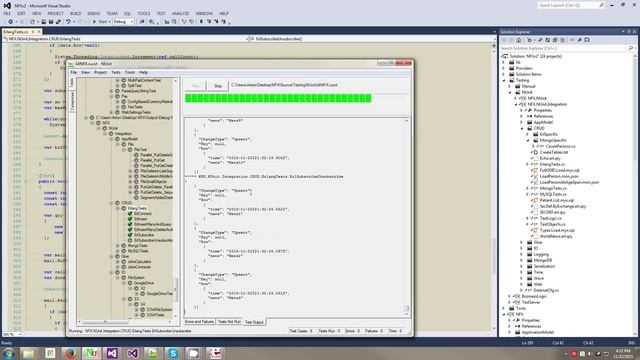Image resolution: width=640 pixels, height=360 pixels.
Task: Click Properties wrench icon in Solution Explorer
Action: 580,40
